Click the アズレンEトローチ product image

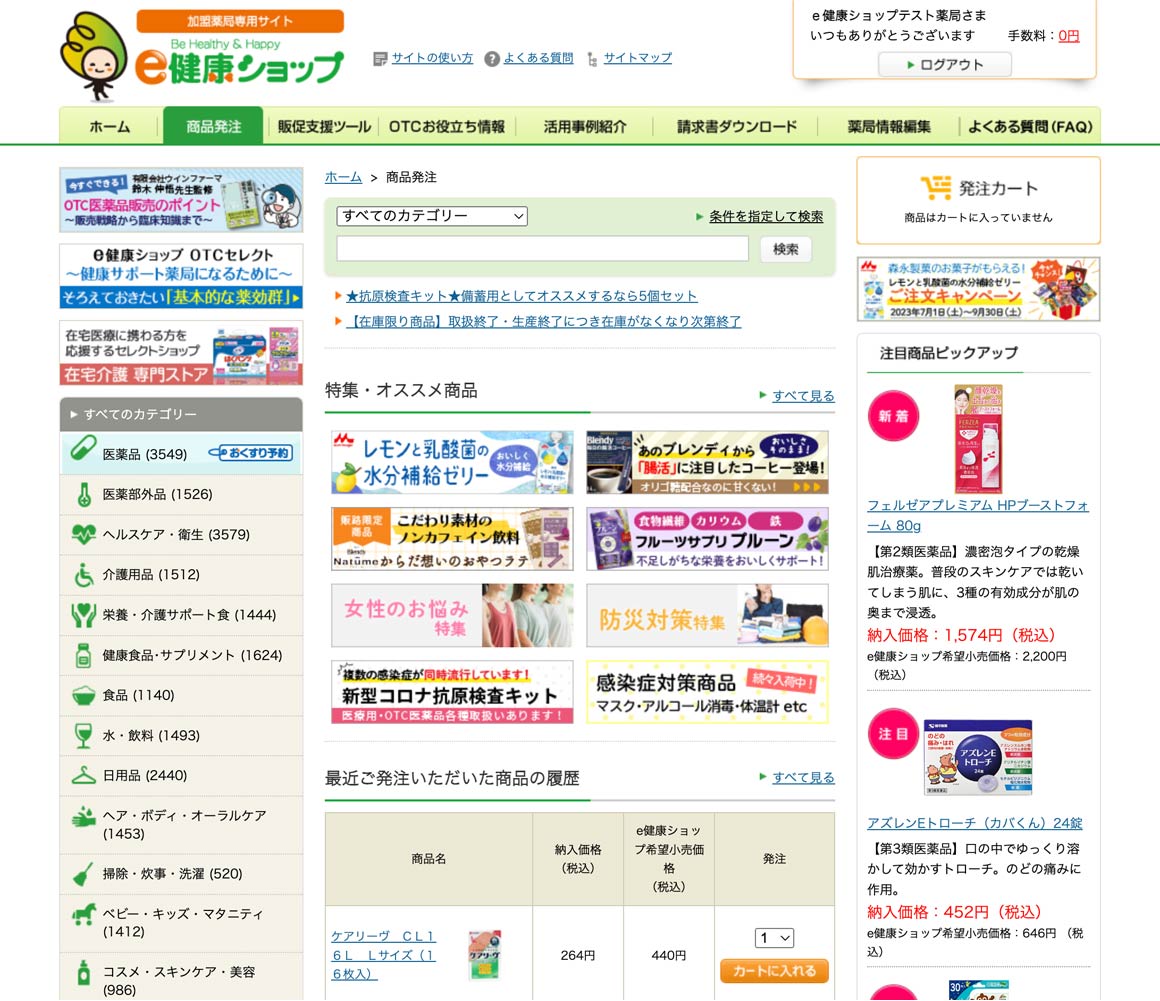pos(978,757)
